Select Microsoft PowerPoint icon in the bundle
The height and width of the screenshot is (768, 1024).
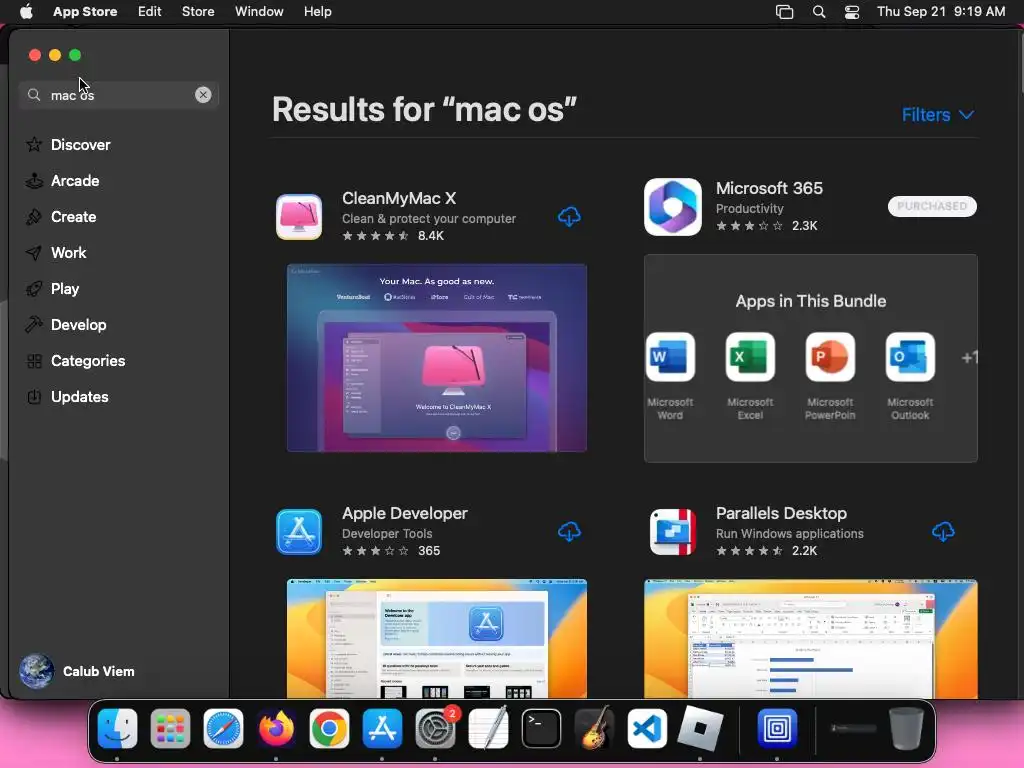[830, 357]
